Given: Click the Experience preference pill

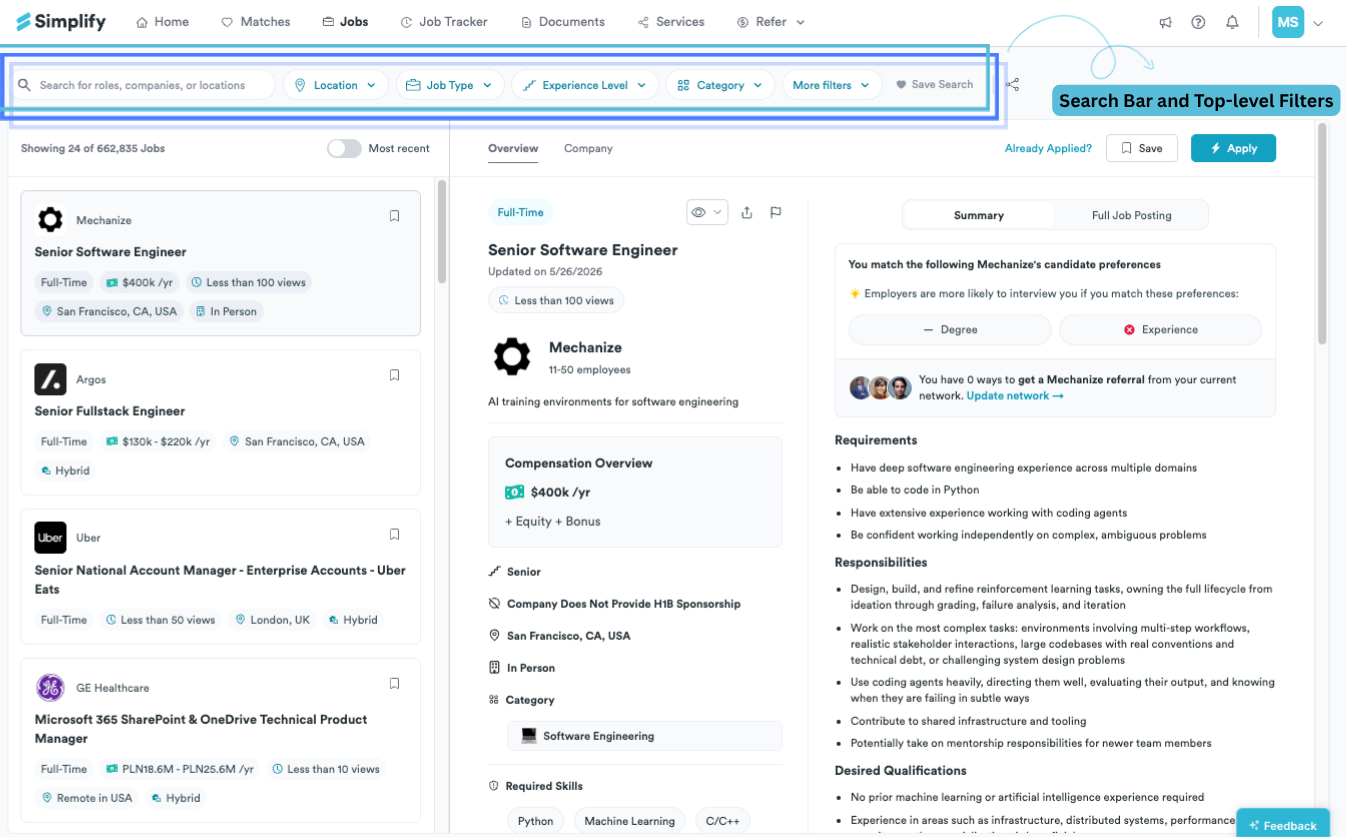Looking at the screenshot, I should (1160, 329).
